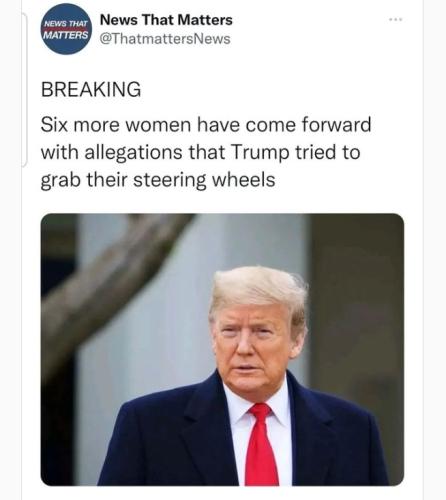Click the word "Trump" in the tweet text
The width and height of the screenshot is (446, 500).
260,153
